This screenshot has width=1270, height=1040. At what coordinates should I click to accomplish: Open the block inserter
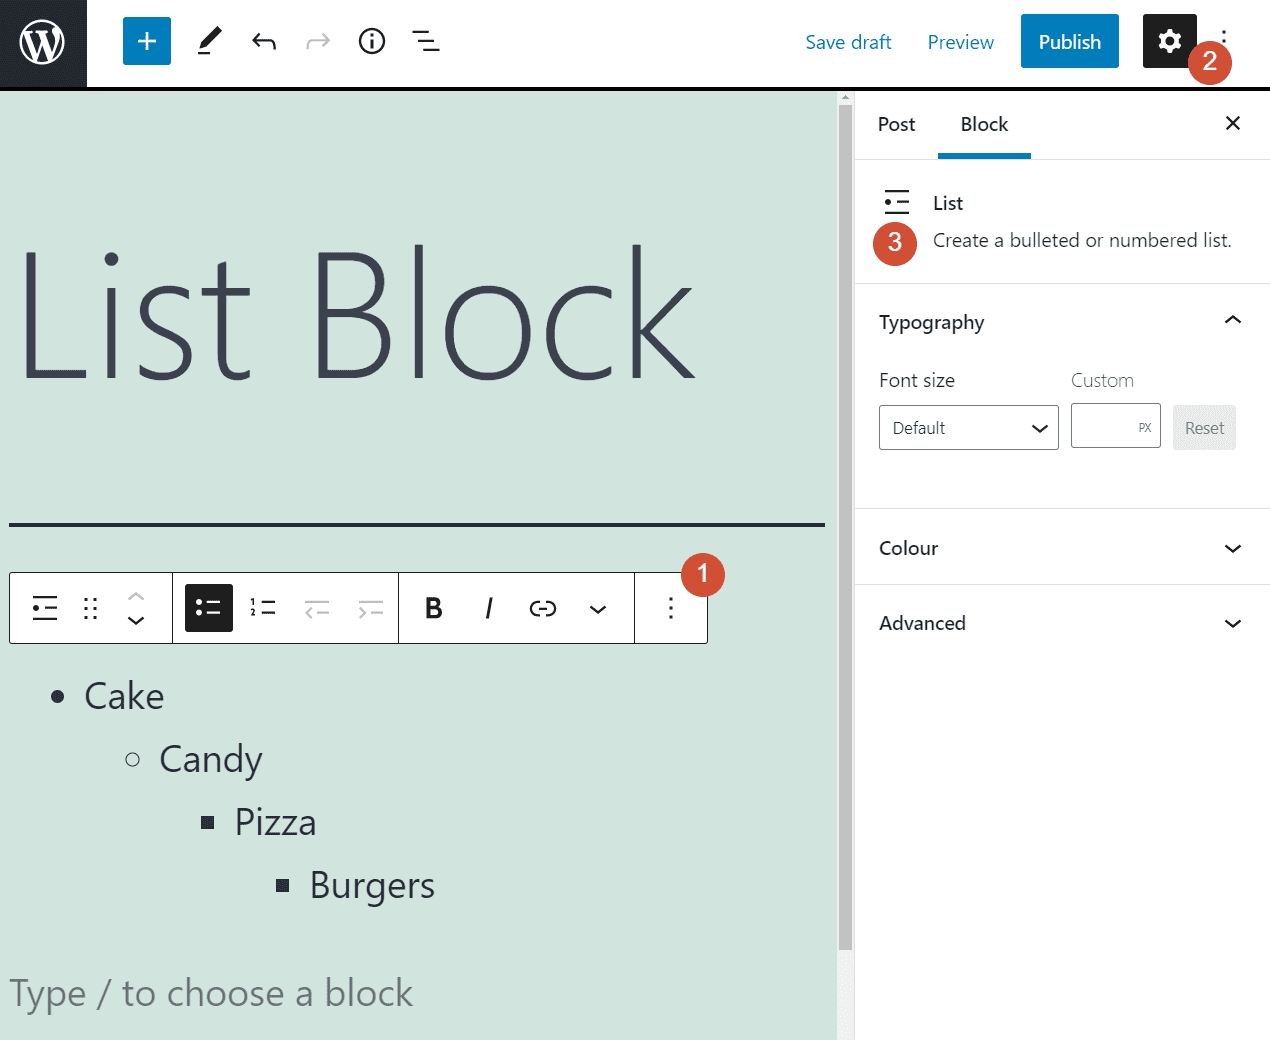point(146,41)
